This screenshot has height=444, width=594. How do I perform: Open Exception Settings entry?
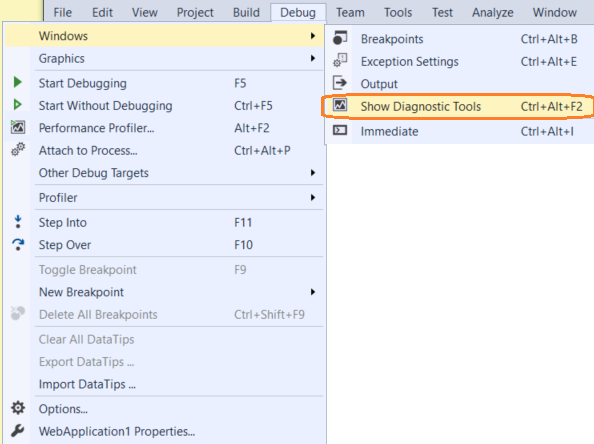[x=460, y=61]
